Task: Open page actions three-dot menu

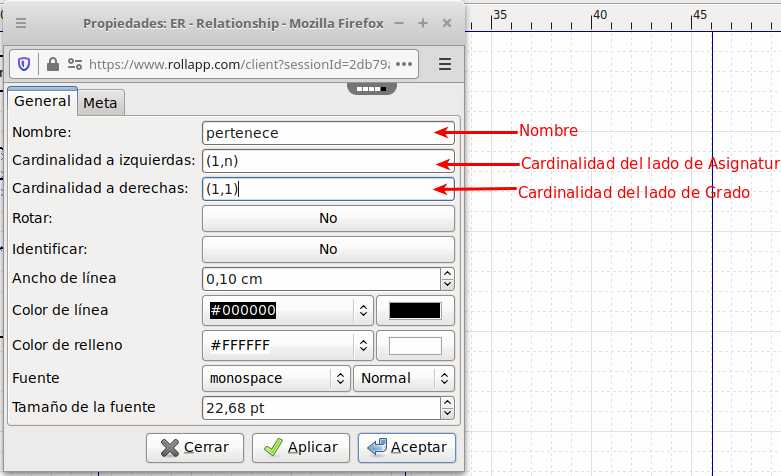Action: tap(404, 64)
